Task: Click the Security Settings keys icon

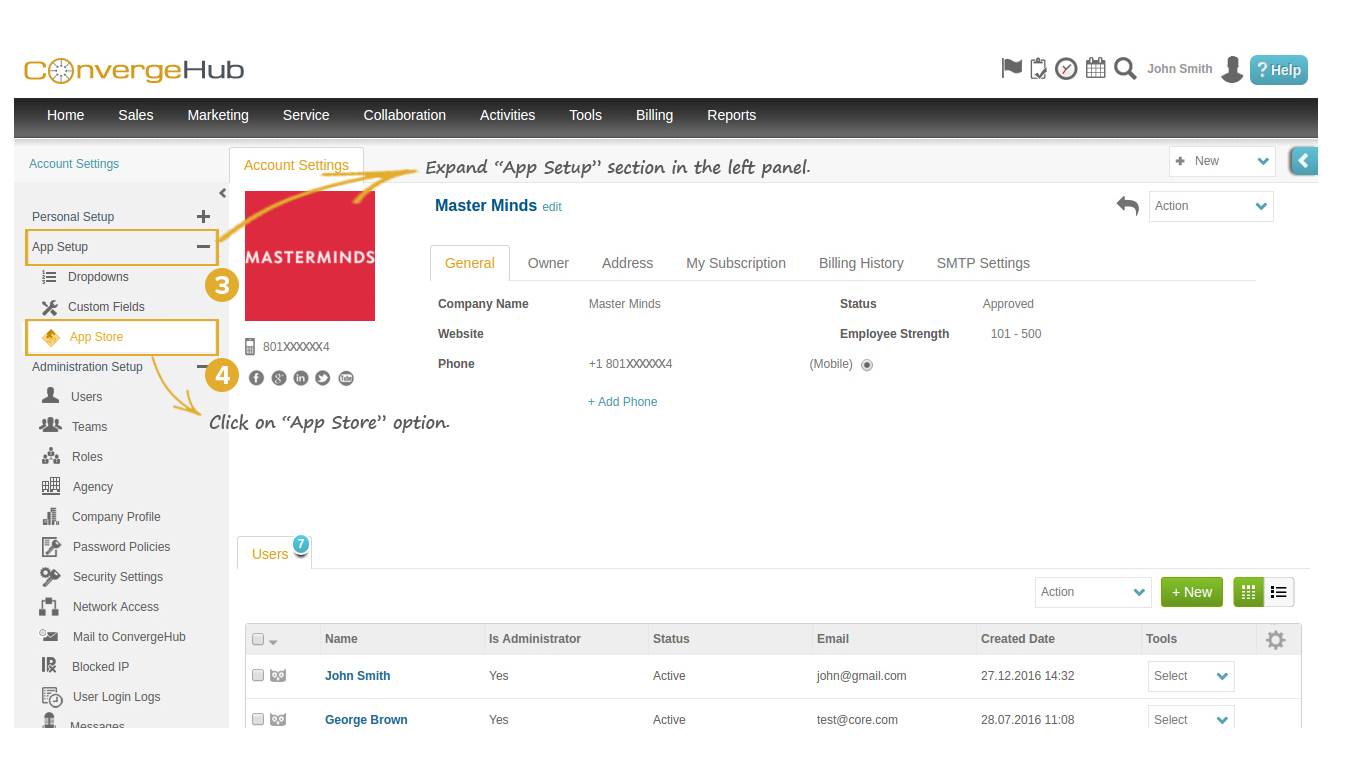Action: [50, 576]
